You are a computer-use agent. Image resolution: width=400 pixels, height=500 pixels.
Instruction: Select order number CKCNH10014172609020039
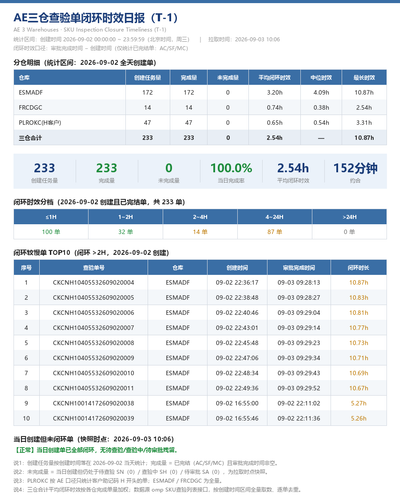tap(93, 418)
